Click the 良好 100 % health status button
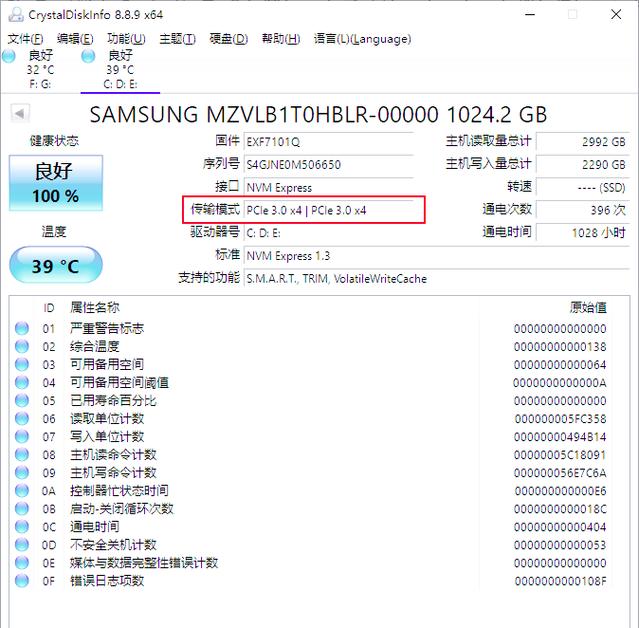Image resolution: width=639 pixels, height=628 pixels. coord(56,183)
